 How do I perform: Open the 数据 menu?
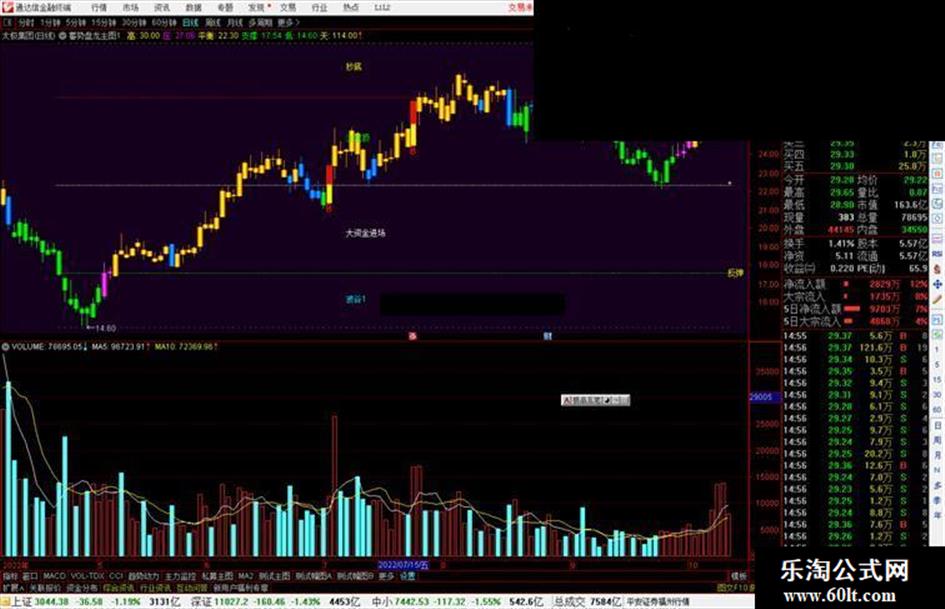[x=193, y=7]
